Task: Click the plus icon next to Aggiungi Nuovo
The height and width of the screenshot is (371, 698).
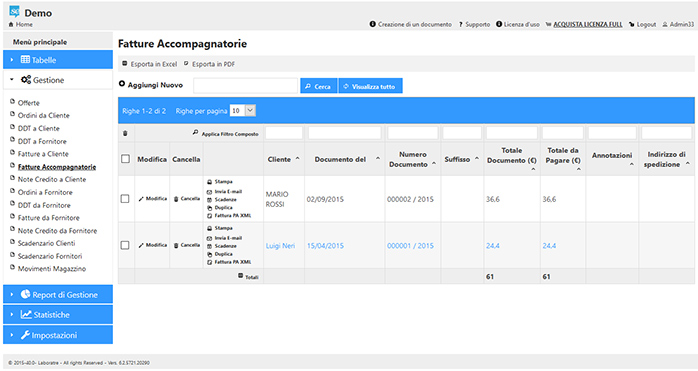Action: click(122, 84)
